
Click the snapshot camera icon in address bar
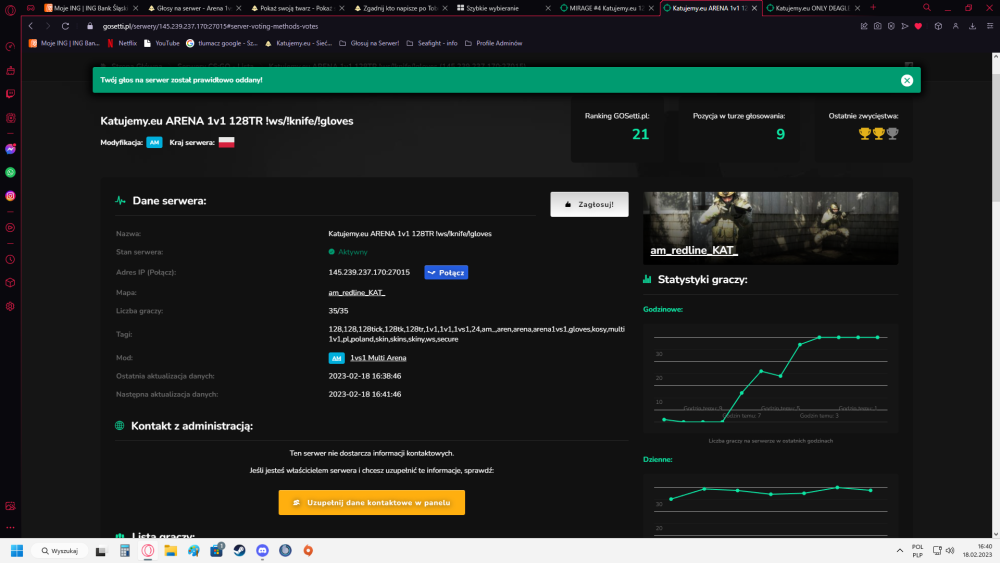878,26
